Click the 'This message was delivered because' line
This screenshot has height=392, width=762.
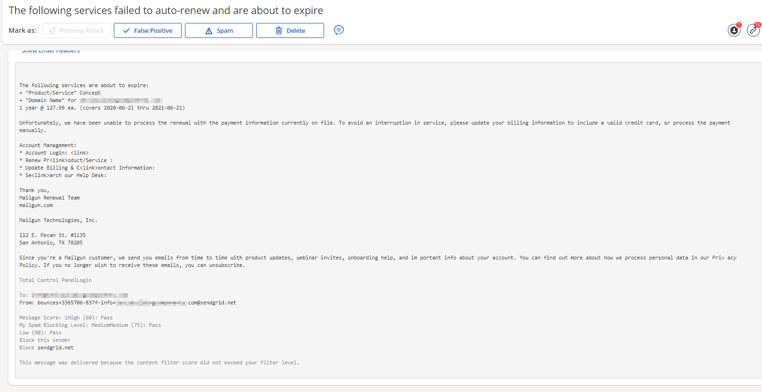[x=159, y=363]
